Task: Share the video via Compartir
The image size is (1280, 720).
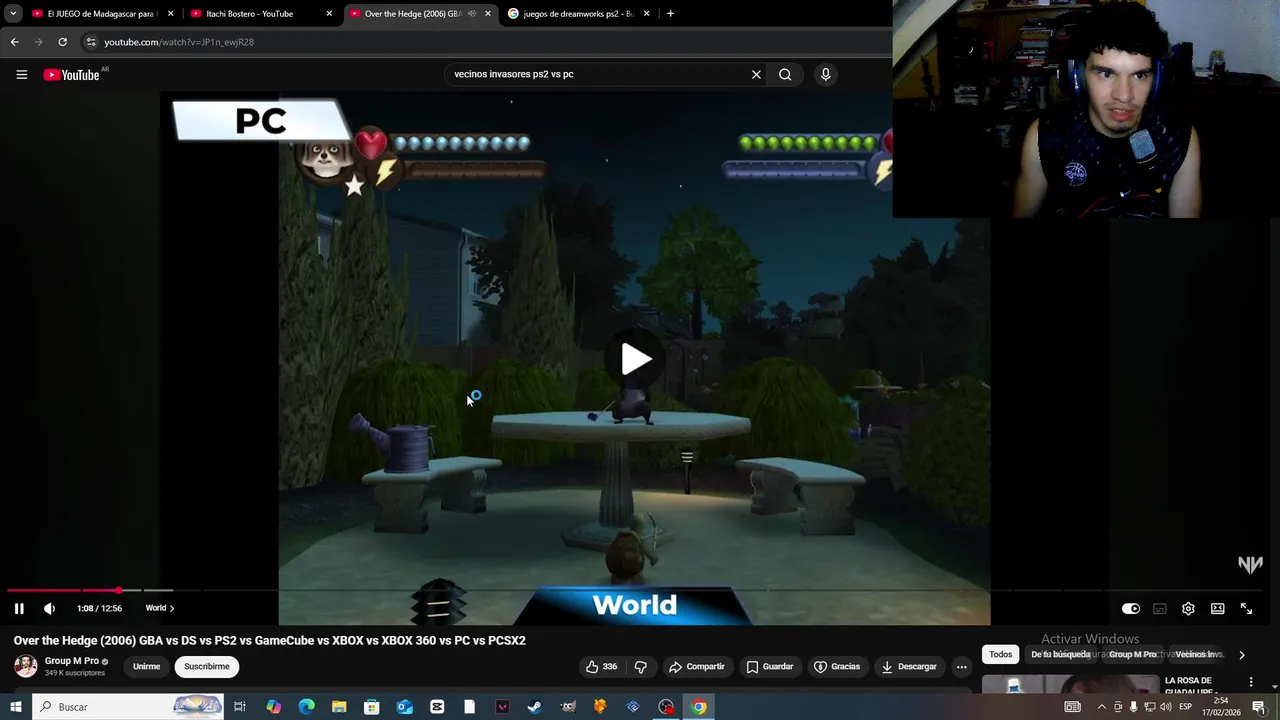Action: 696,666
